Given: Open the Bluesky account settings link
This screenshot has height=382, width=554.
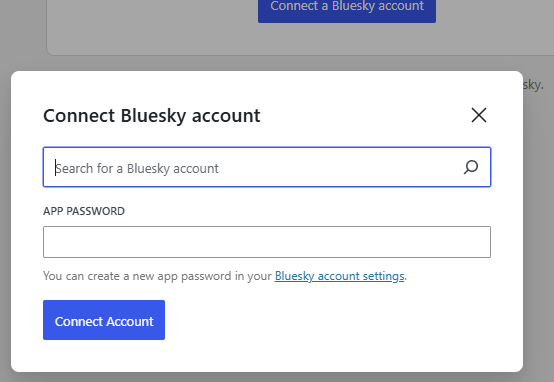Looking at the screenshot, I should (340, 276).
